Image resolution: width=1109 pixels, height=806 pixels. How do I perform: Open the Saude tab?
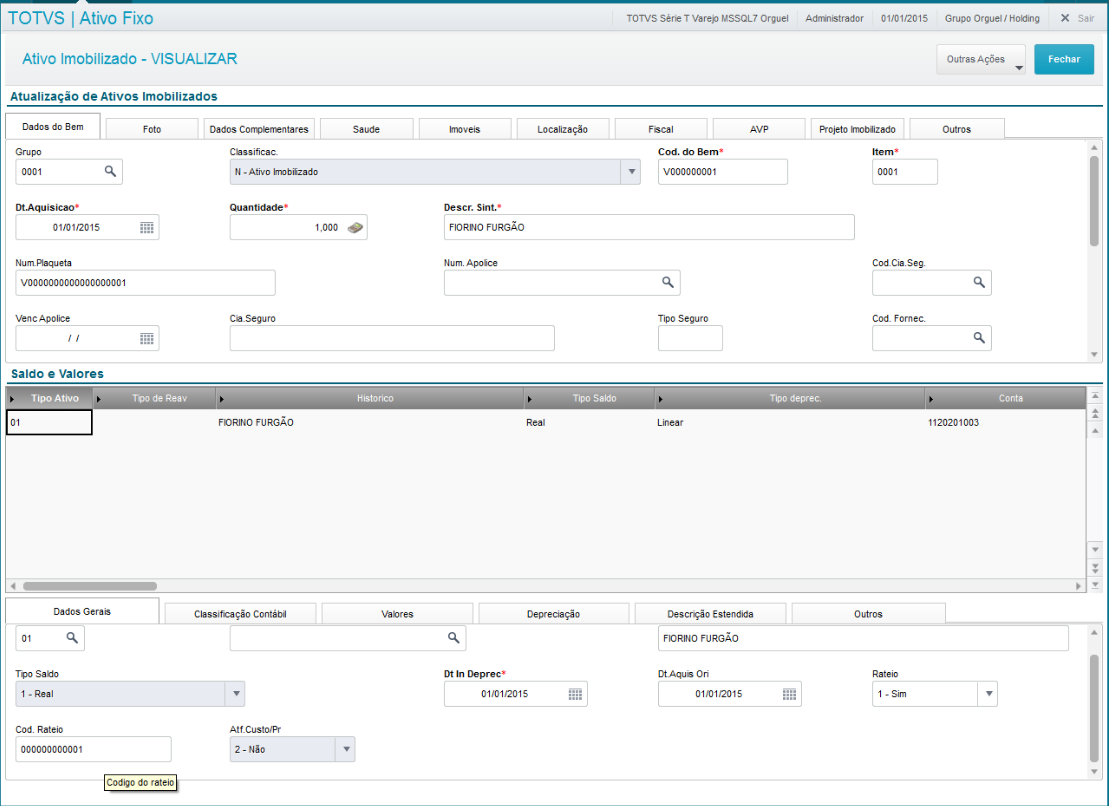[366, 129]
